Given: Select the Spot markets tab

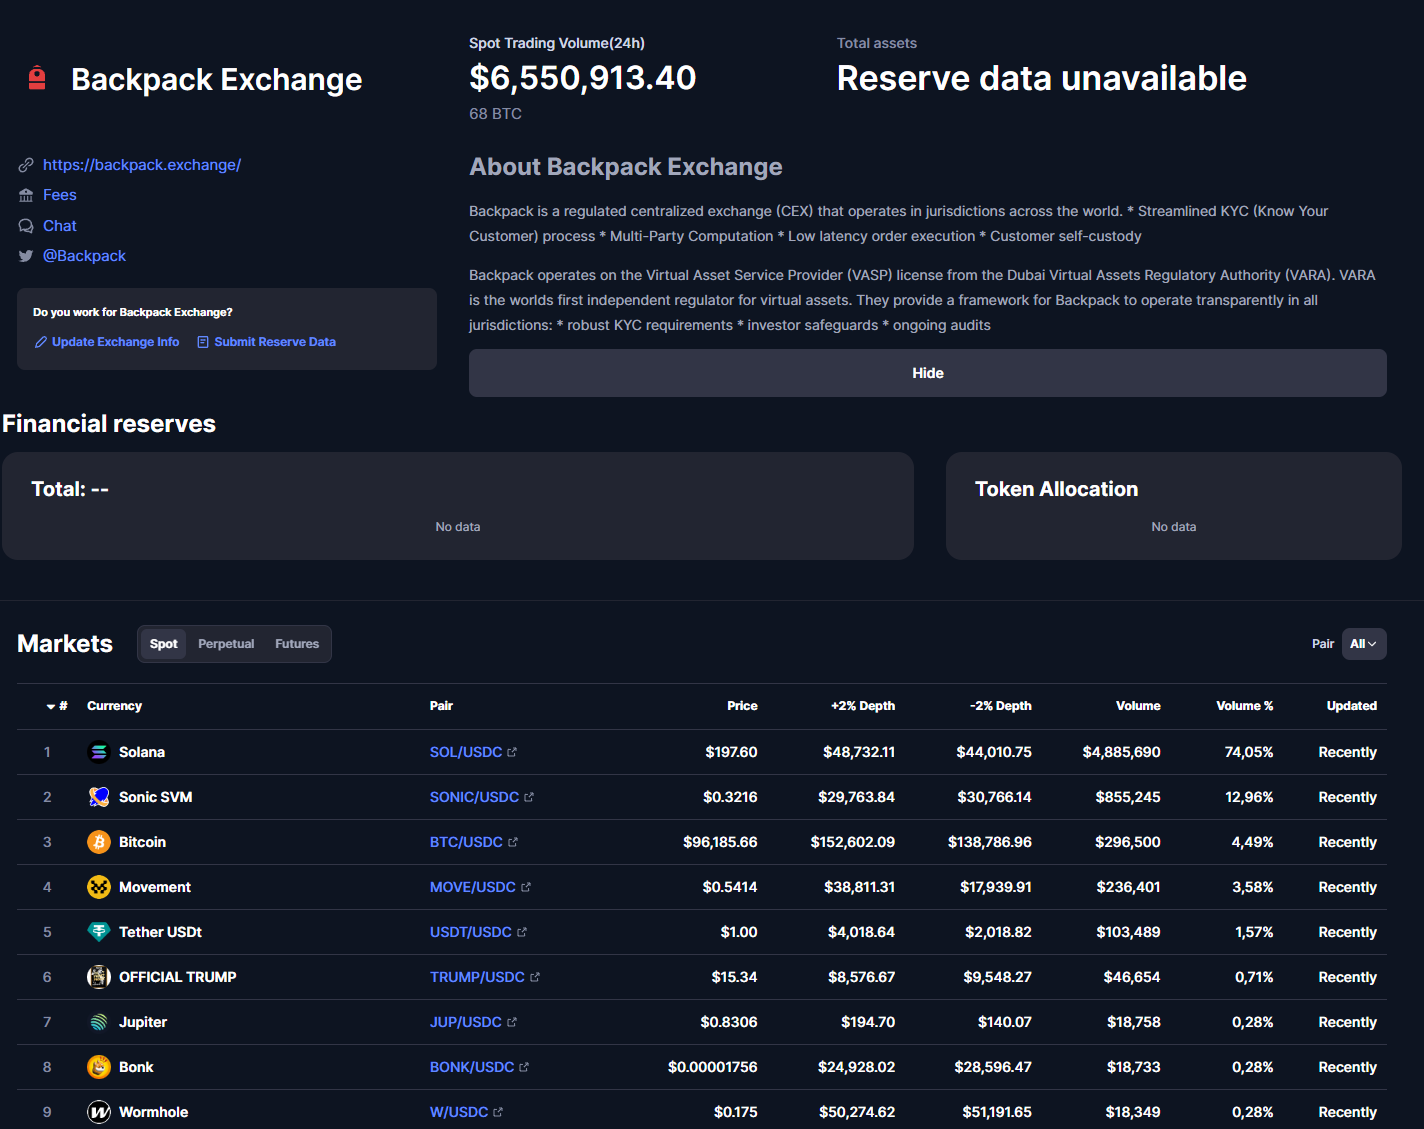Looking at the screenshot, I should 163,644.
